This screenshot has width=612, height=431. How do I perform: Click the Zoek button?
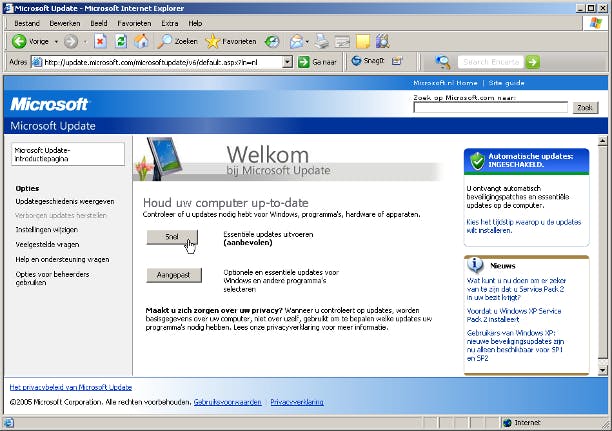pyautogui.click(x=585, y=108)
